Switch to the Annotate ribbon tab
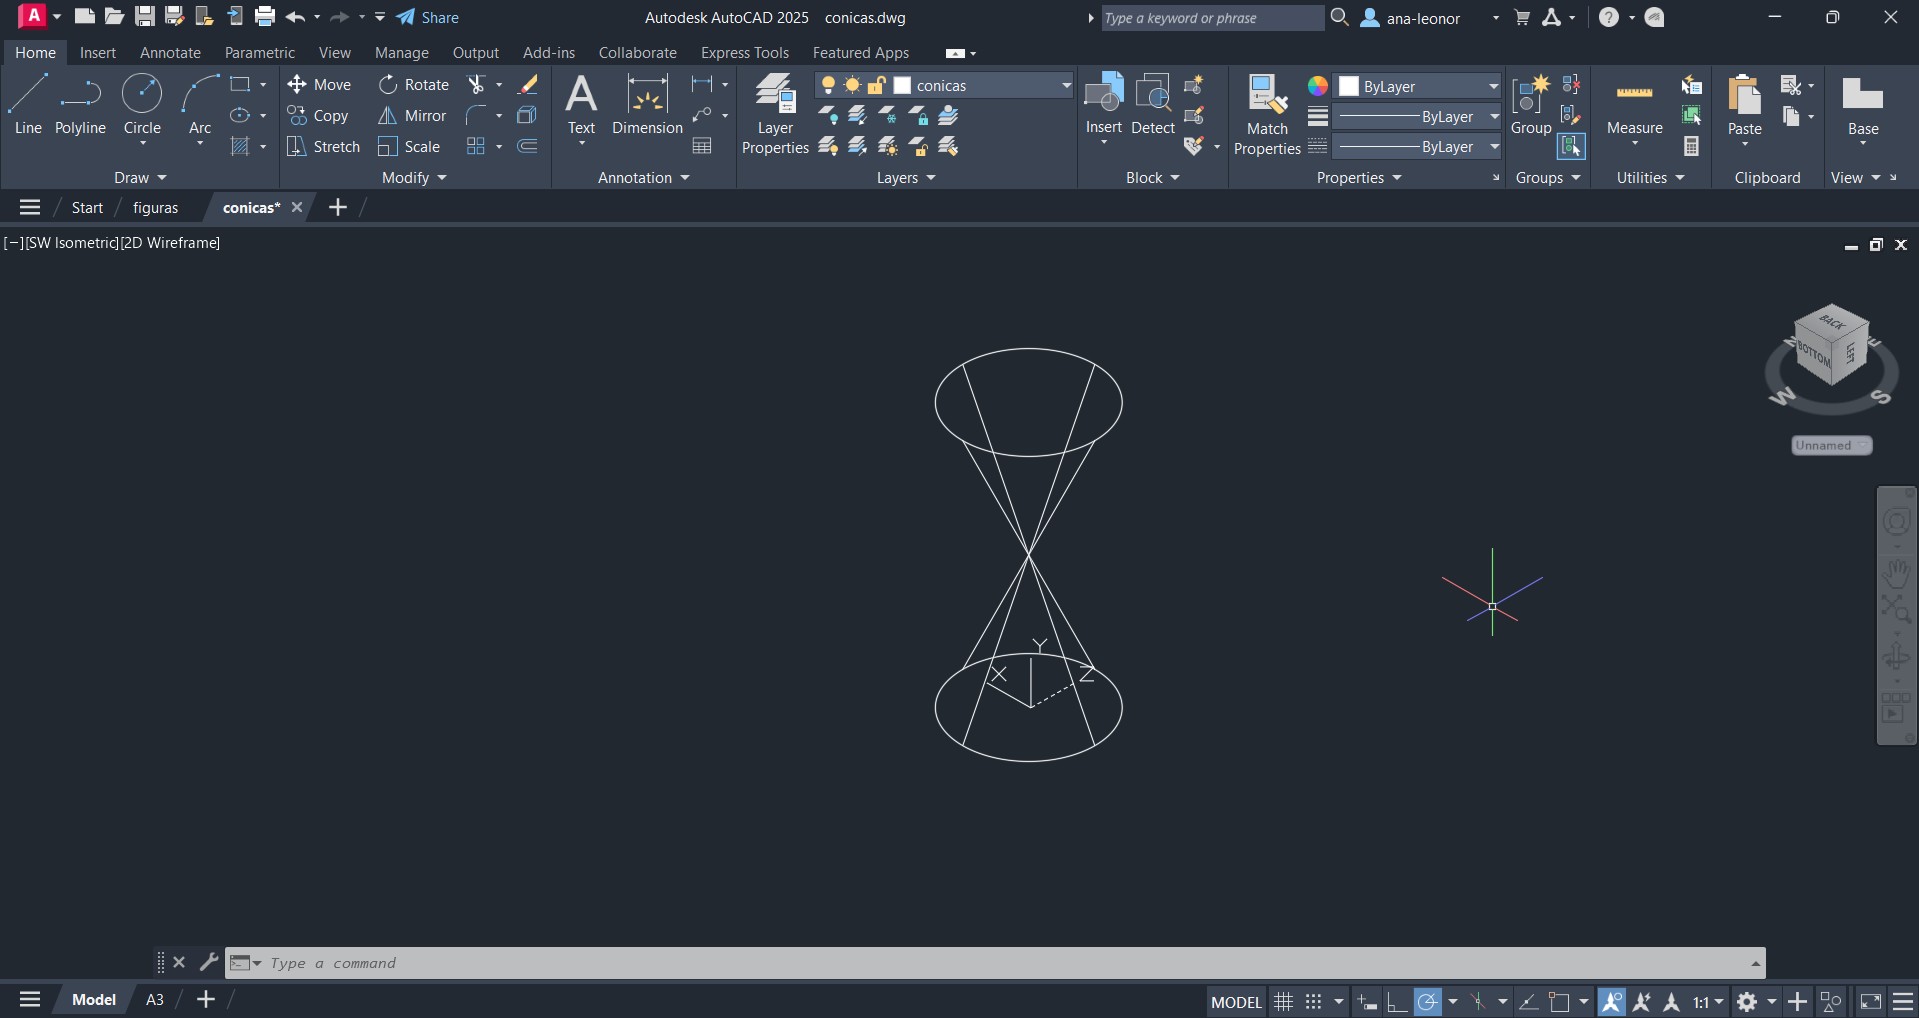 170,53
